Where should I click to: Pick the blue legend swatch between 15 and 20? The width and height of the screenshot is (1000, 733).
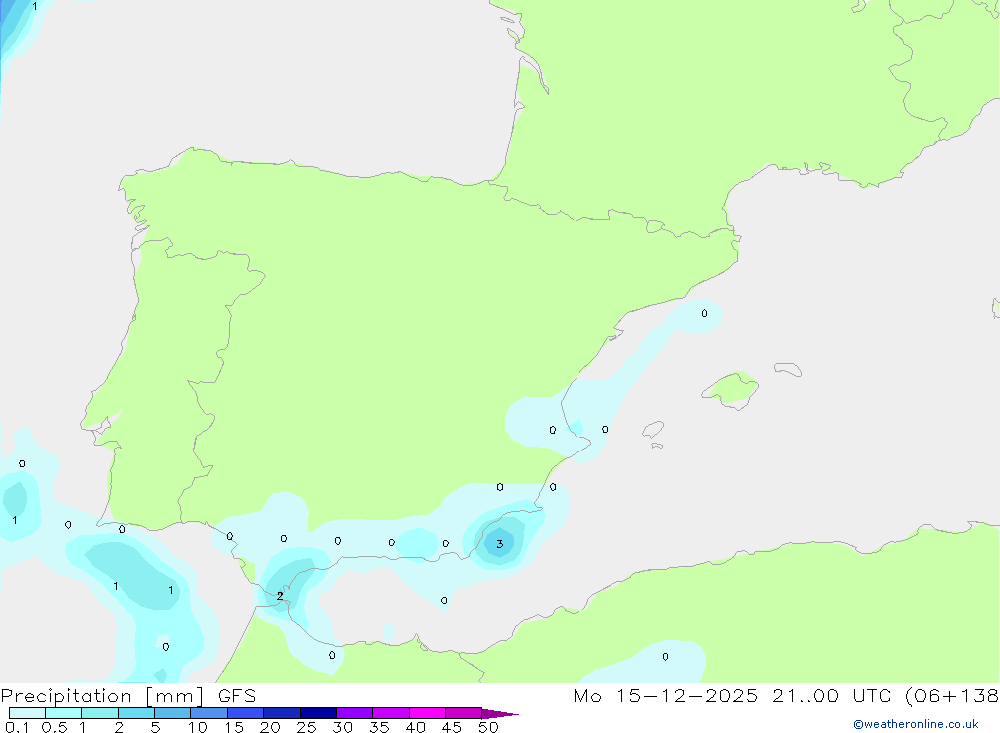point(246,713)
